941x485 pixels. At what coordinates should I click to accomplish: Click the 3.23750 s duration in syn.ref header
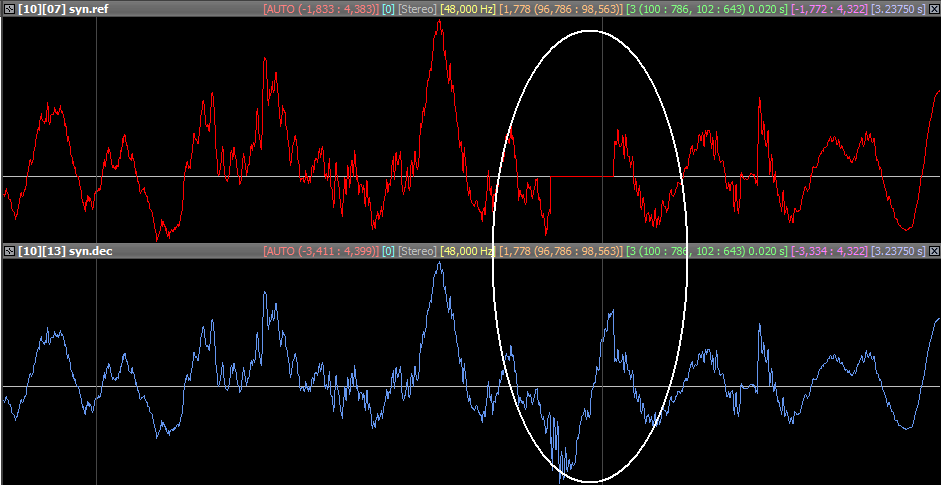[x=898, y=8]
